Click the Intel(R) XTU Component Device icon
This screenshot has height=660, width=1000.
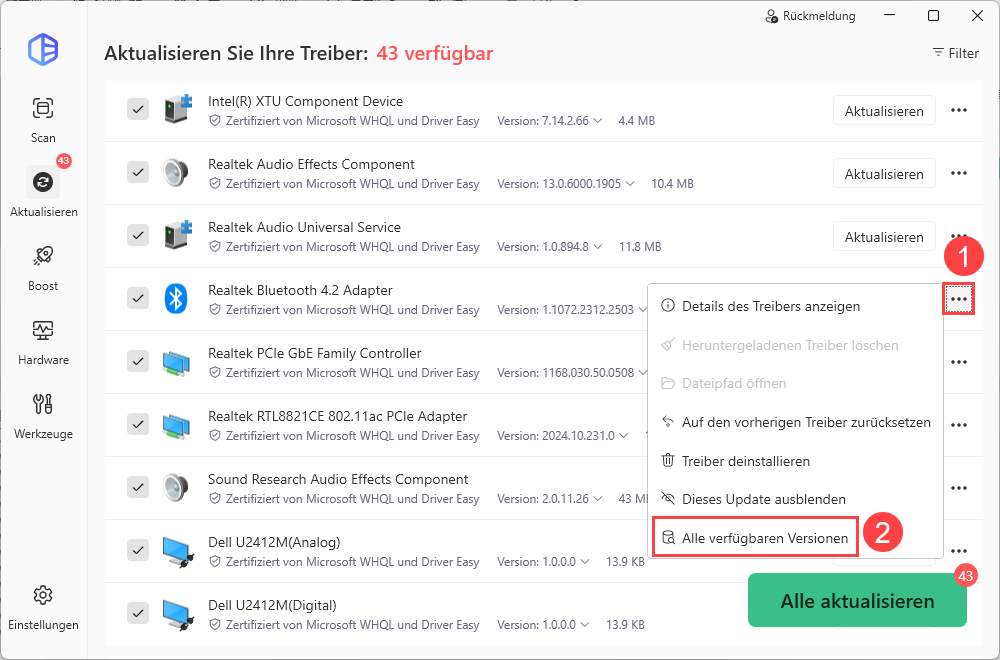click(x=177, y=109)
